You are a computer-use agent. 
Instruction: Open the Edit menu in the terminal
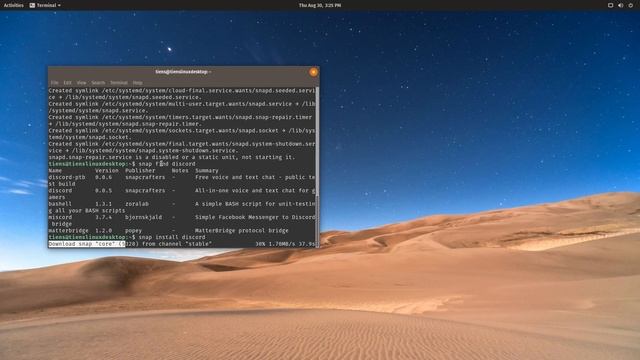[x=67, y=82]
